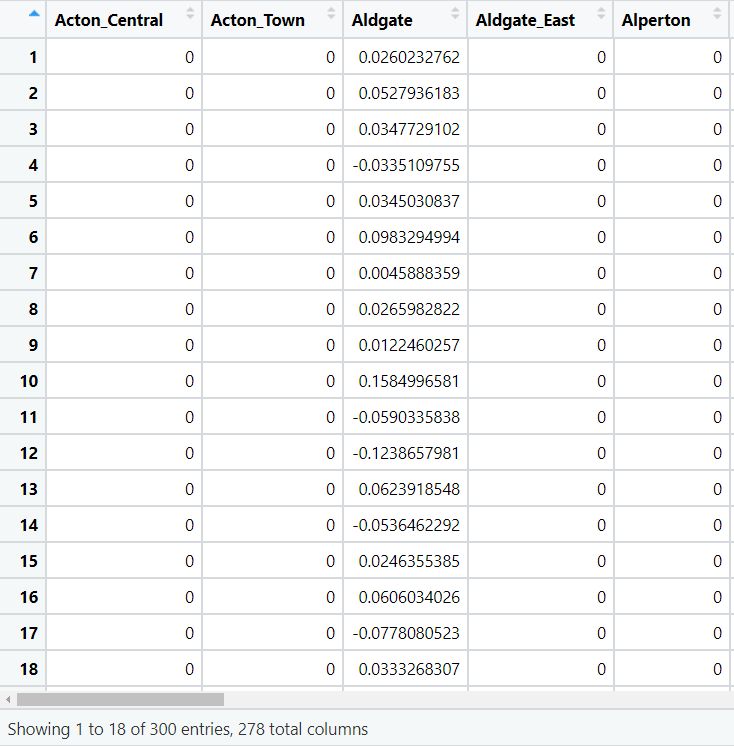Click Acton_Central zero in row 3
The height and width of the screenshot is (746, 734).
(x=189, y=129)
